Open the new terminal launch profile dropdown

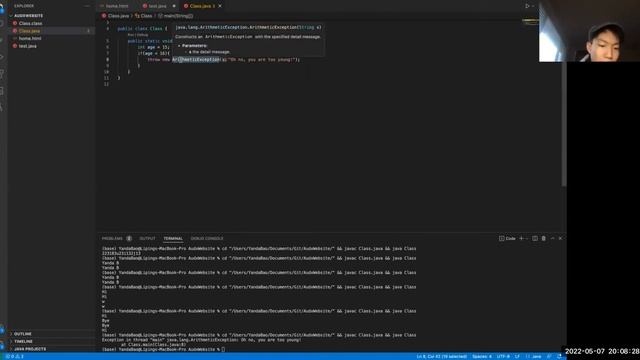(x=527, y=238)
